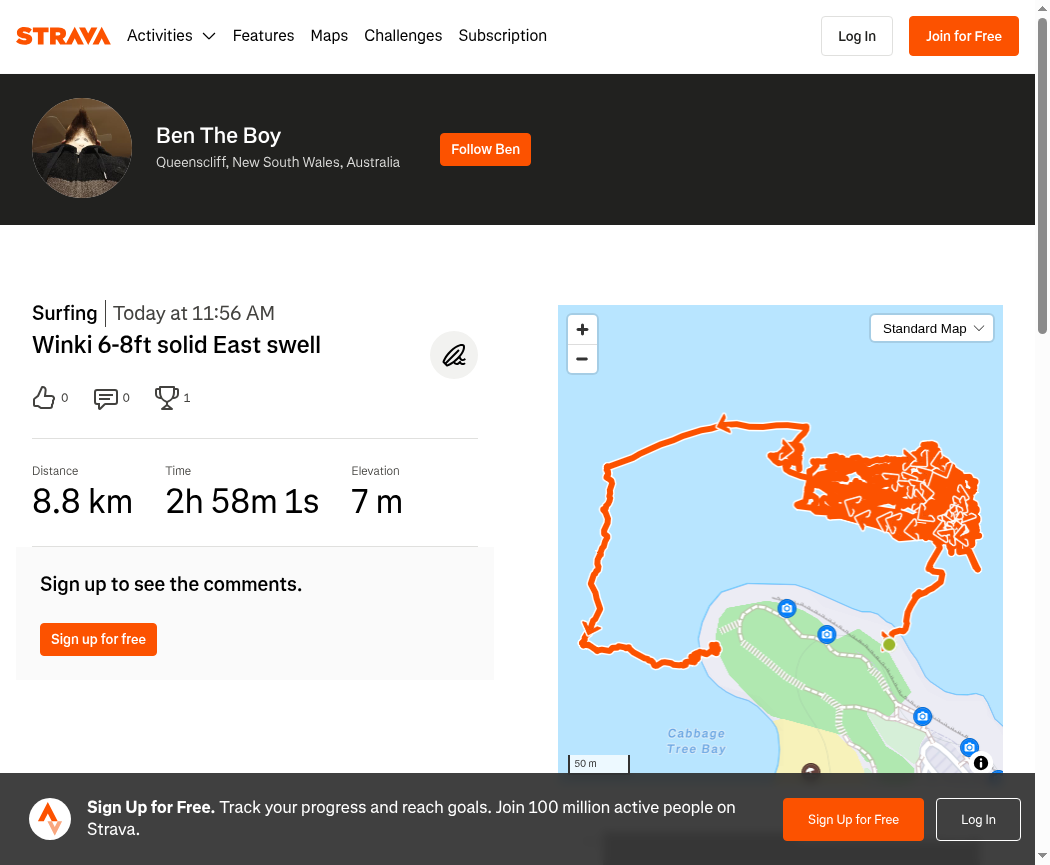Click the surfing activity type icon
Screen dimensions: 1050x865
[454, 355]
